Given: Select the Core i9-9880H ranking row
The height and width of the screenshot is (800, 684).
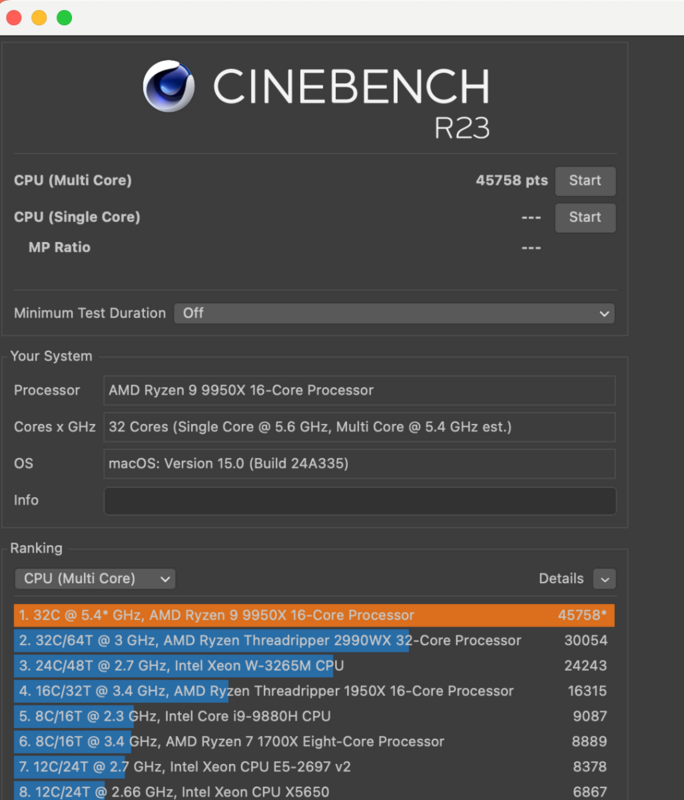Looking at the screenshot, I should point(314,716).
